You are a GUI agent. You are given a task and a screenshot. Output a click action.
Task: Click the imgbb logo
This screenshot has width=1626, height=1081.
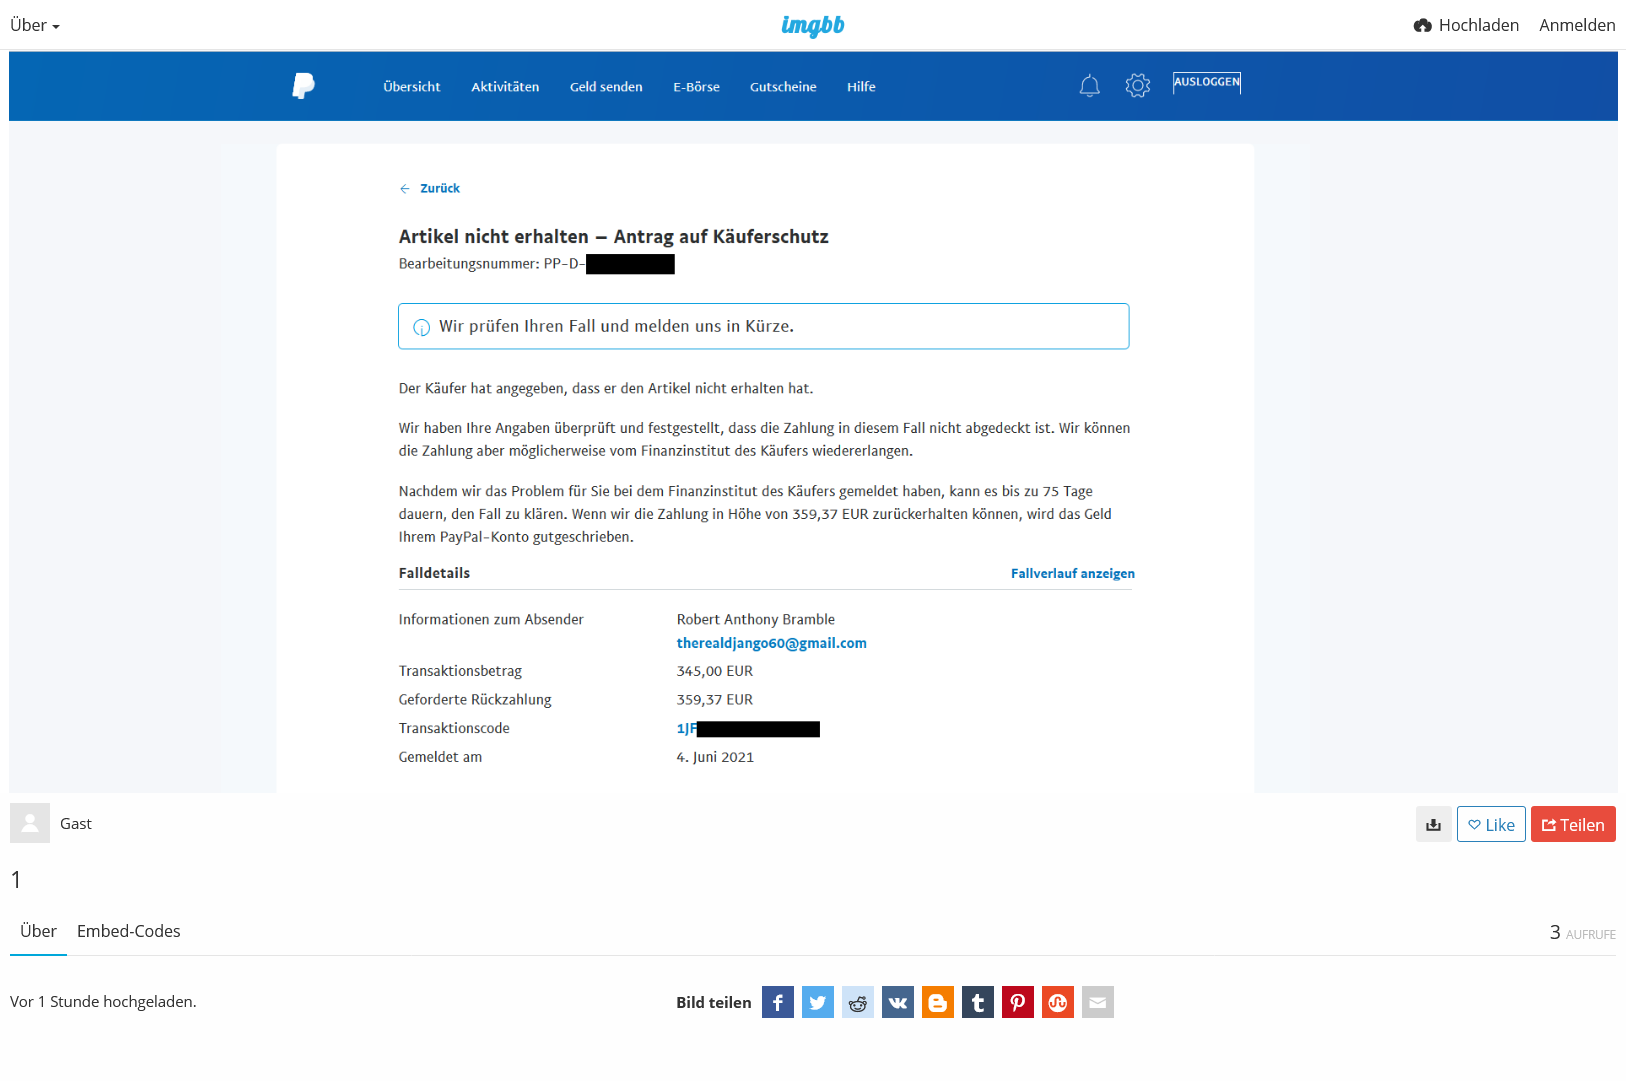[813, 25]
